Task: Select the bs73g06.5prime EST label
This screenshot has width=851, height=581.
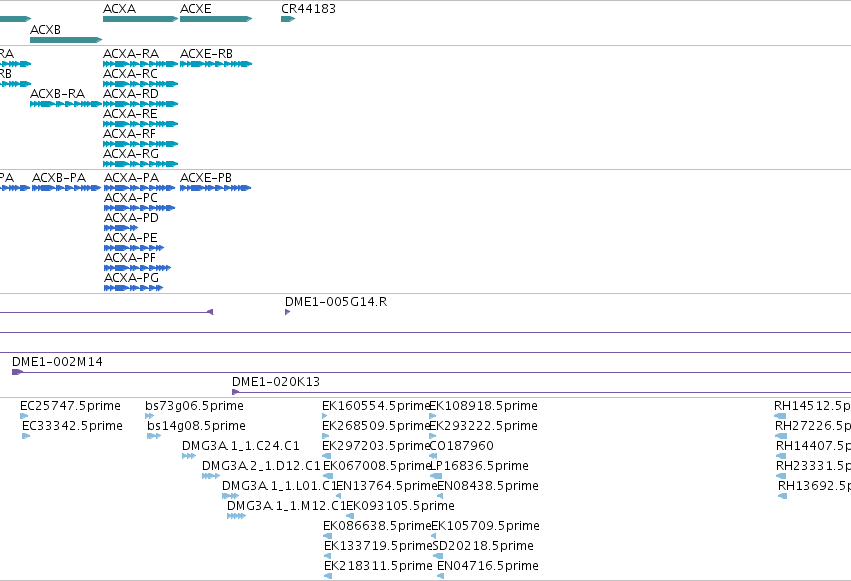Action: click(194, 406)
